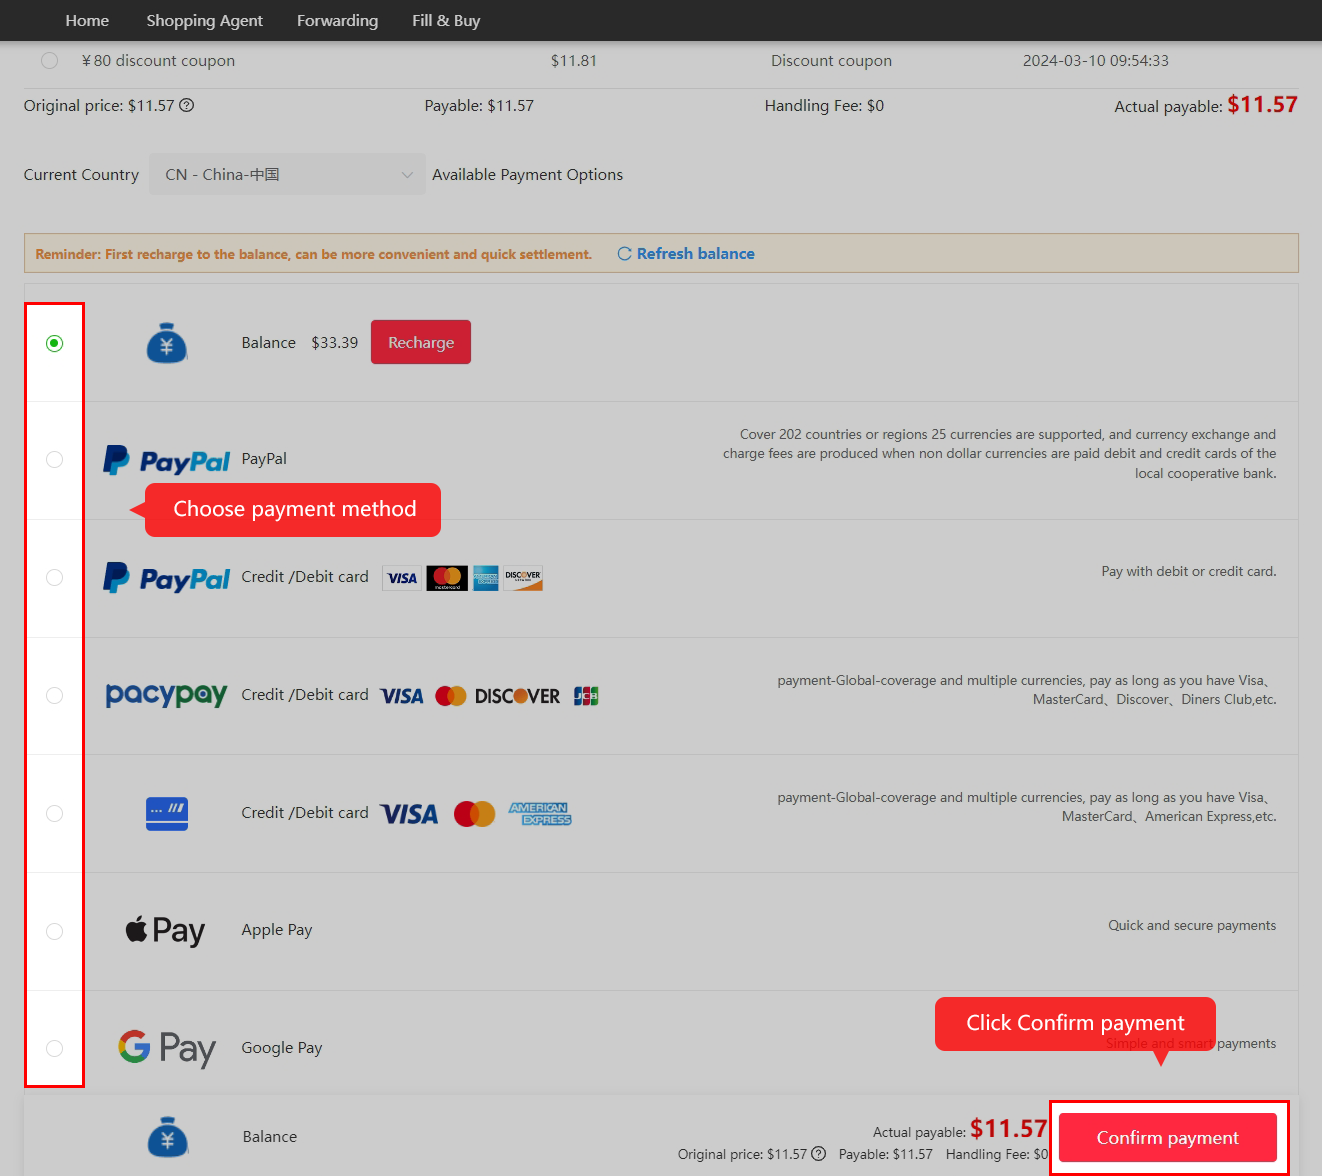Click the Mastercard logo in pacypay row

point(451,696)
